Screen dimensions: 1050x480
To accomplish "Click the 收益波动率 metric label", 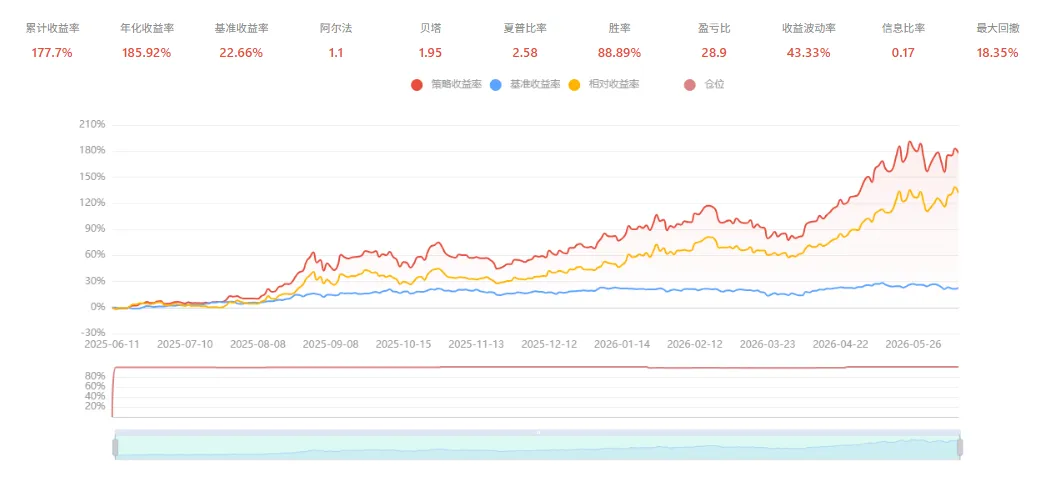I will click(x=808, y=29).
